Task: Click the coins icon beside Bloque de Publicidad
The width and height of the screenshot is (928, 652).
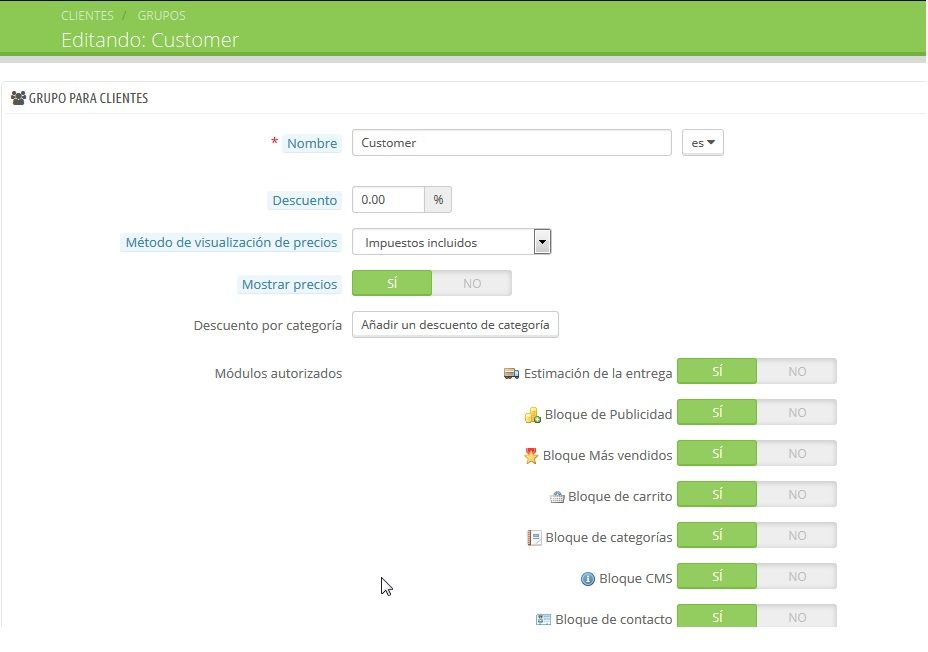Action: tap(533, 415)
